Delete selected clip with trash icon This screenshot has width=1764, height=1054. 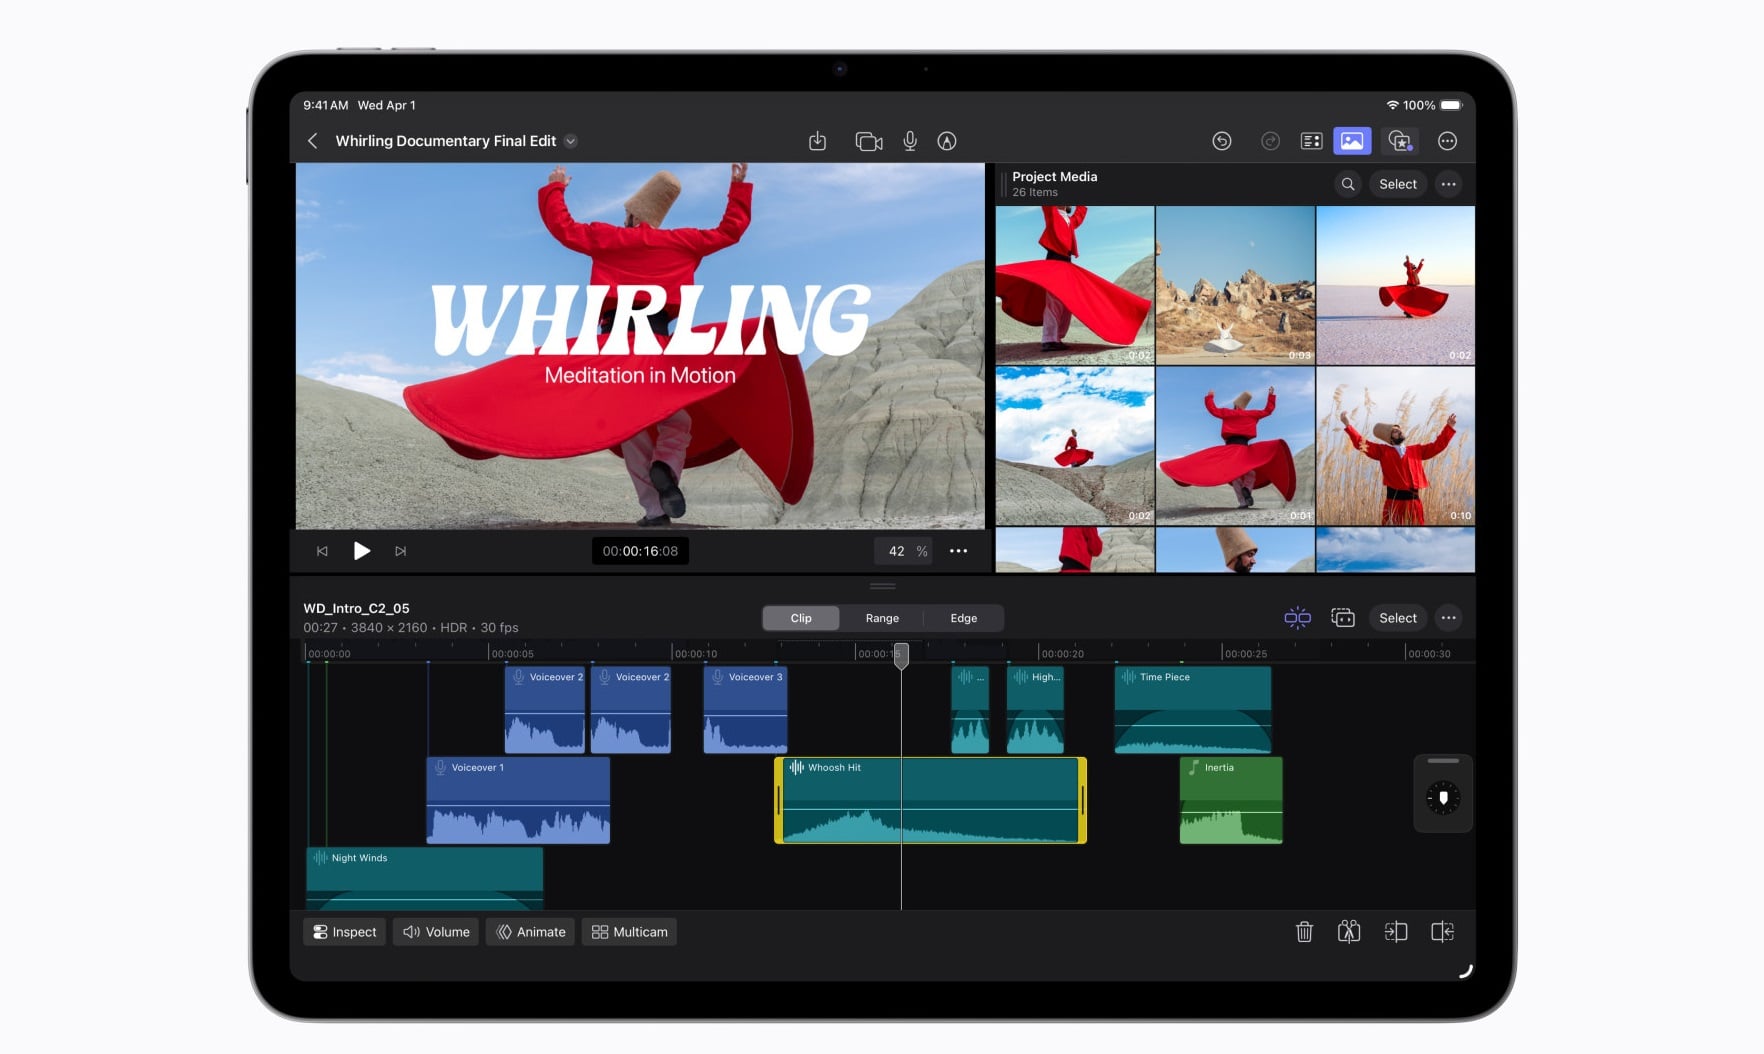(1304, 932)
